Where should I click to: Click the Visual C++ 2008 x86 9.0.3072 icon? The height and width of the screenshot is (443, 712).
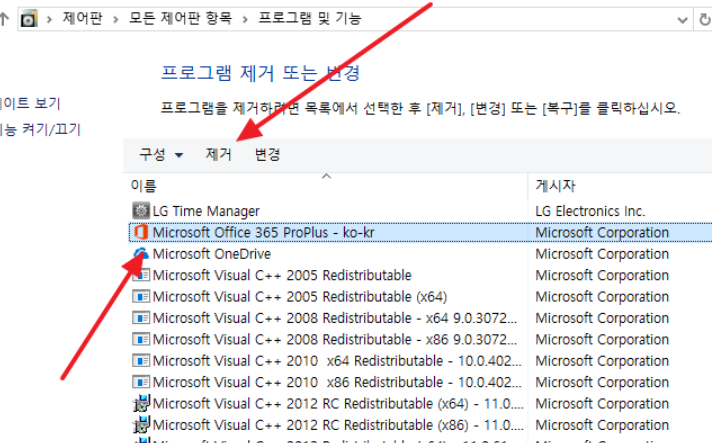[141, 340]
